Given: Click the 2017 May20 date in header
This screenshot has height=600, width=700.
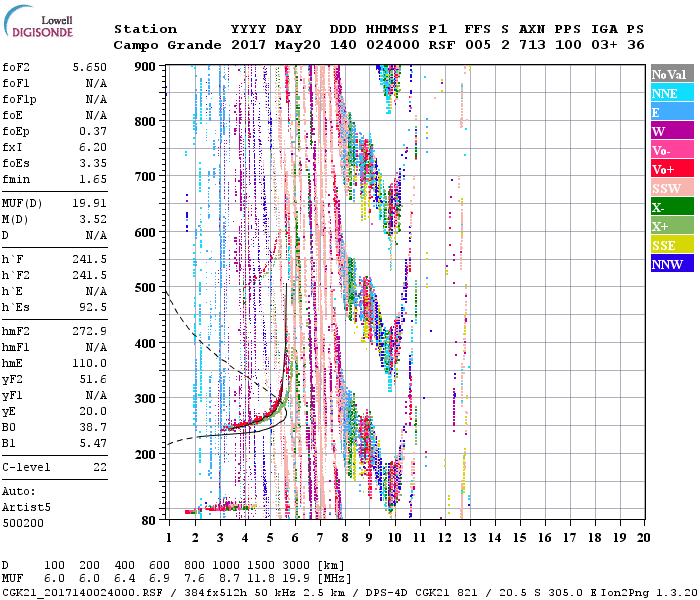Looking at the screenshot, I should [275, 45].
